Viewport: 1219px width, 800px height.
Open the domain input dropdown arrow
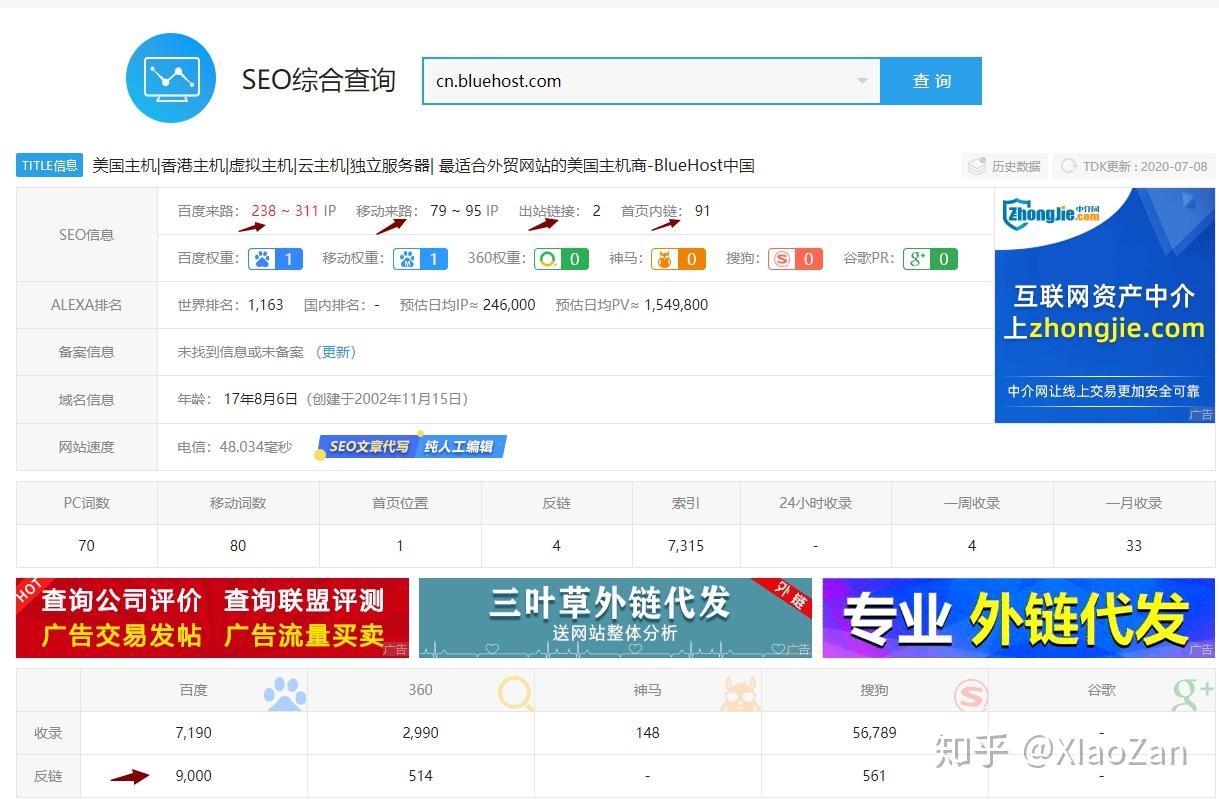coord(862,81)
